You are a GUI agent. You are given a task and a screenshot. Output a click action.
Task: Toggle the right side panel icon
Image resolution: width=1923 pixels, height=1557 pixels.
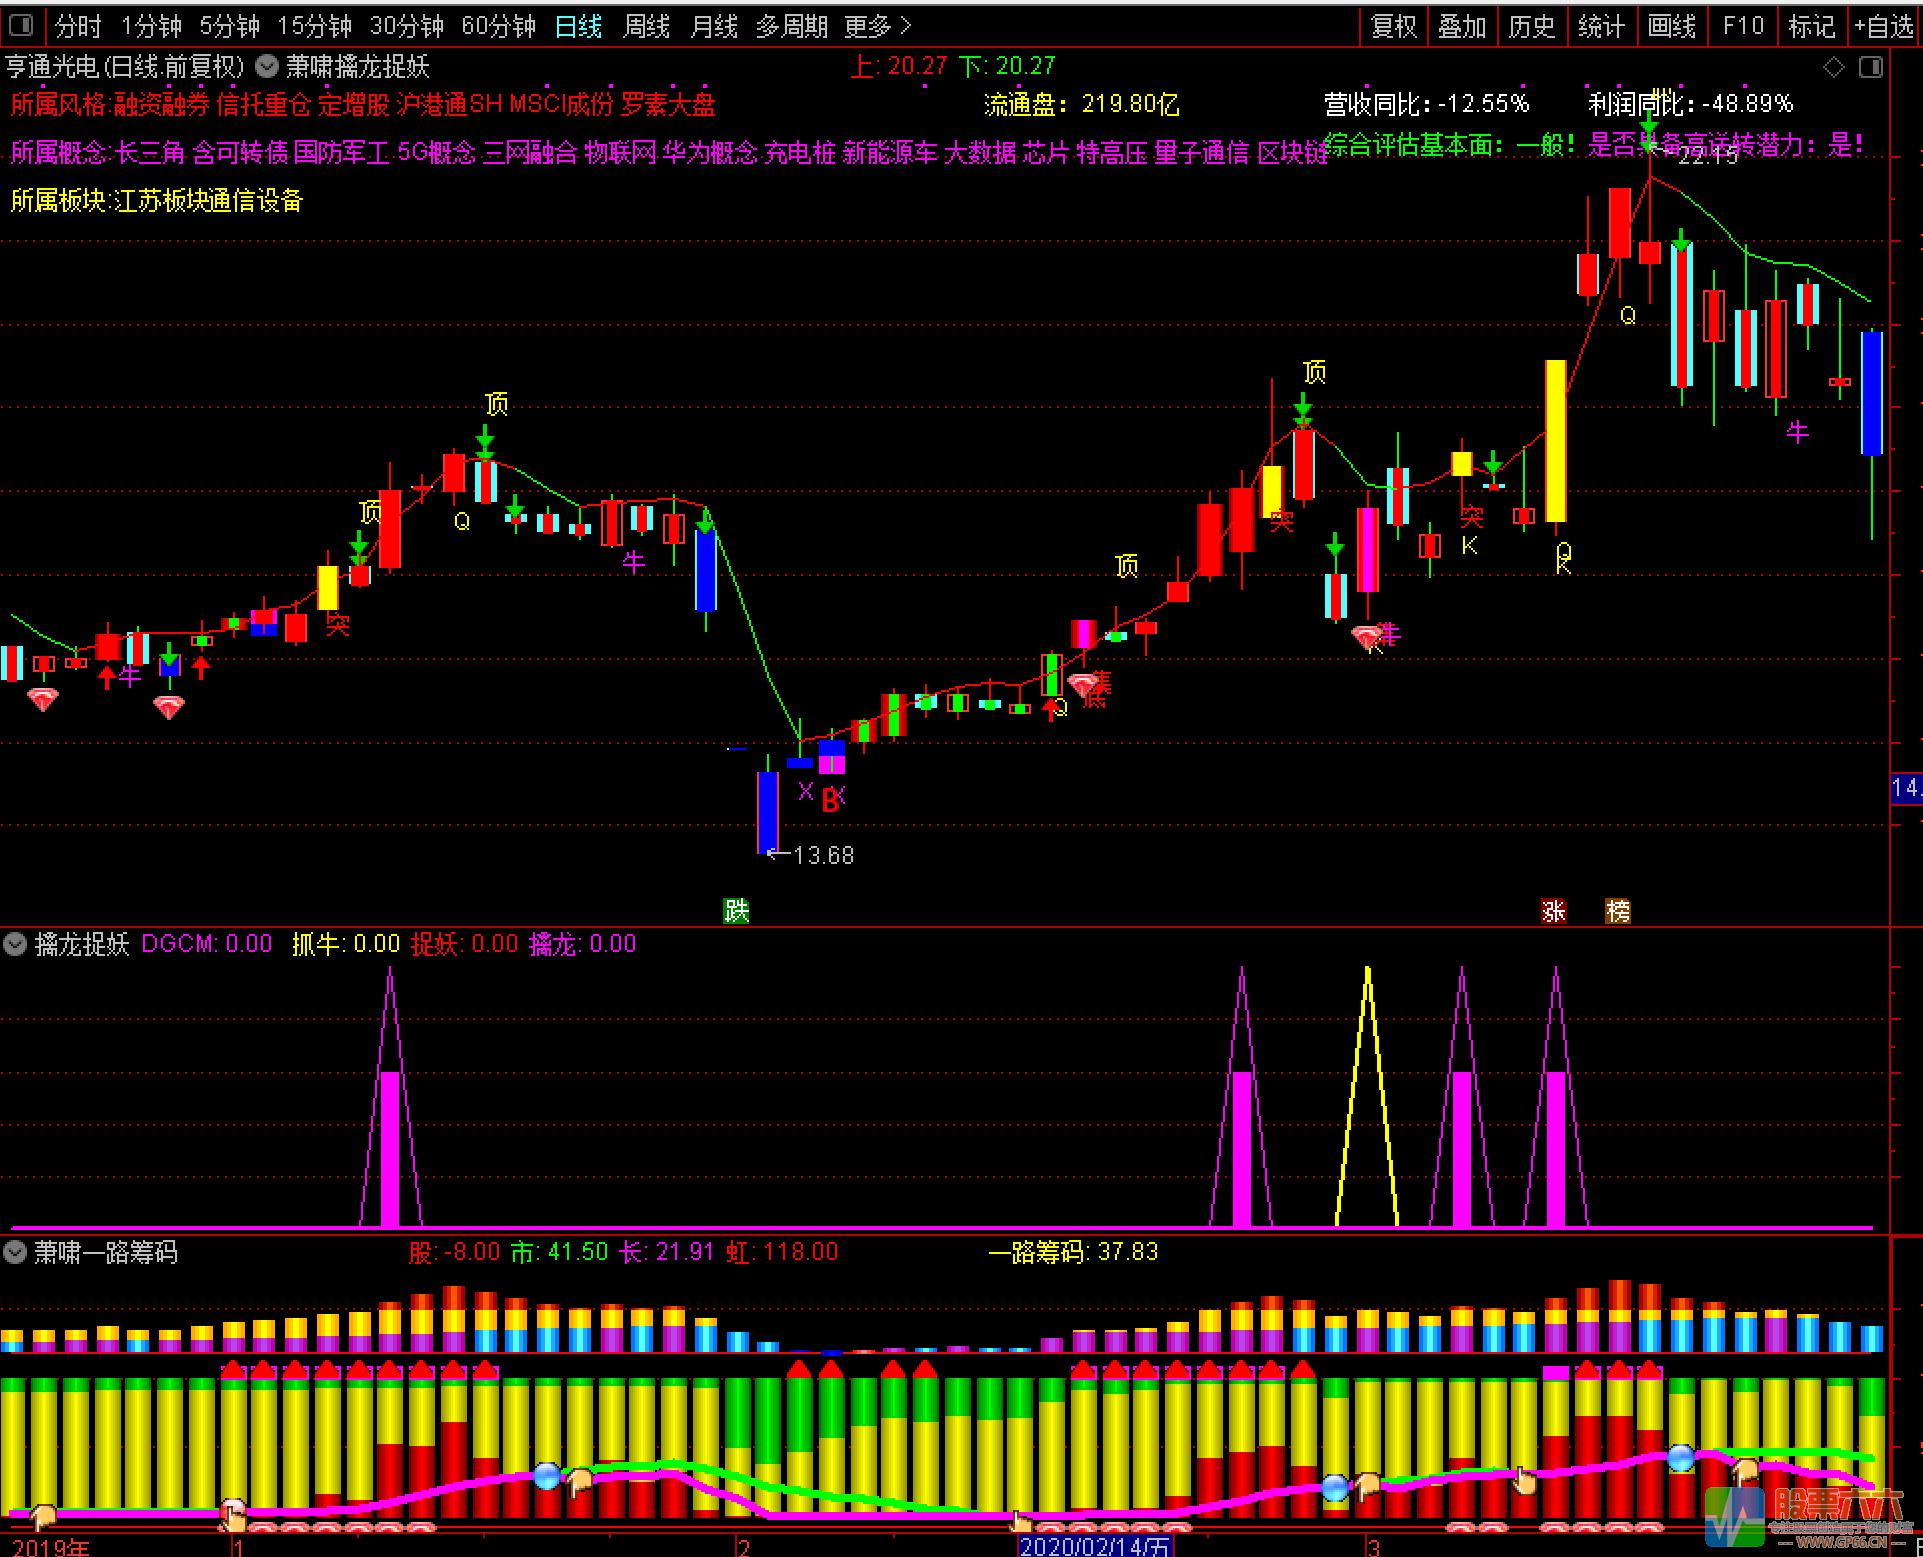point(1870,67)
